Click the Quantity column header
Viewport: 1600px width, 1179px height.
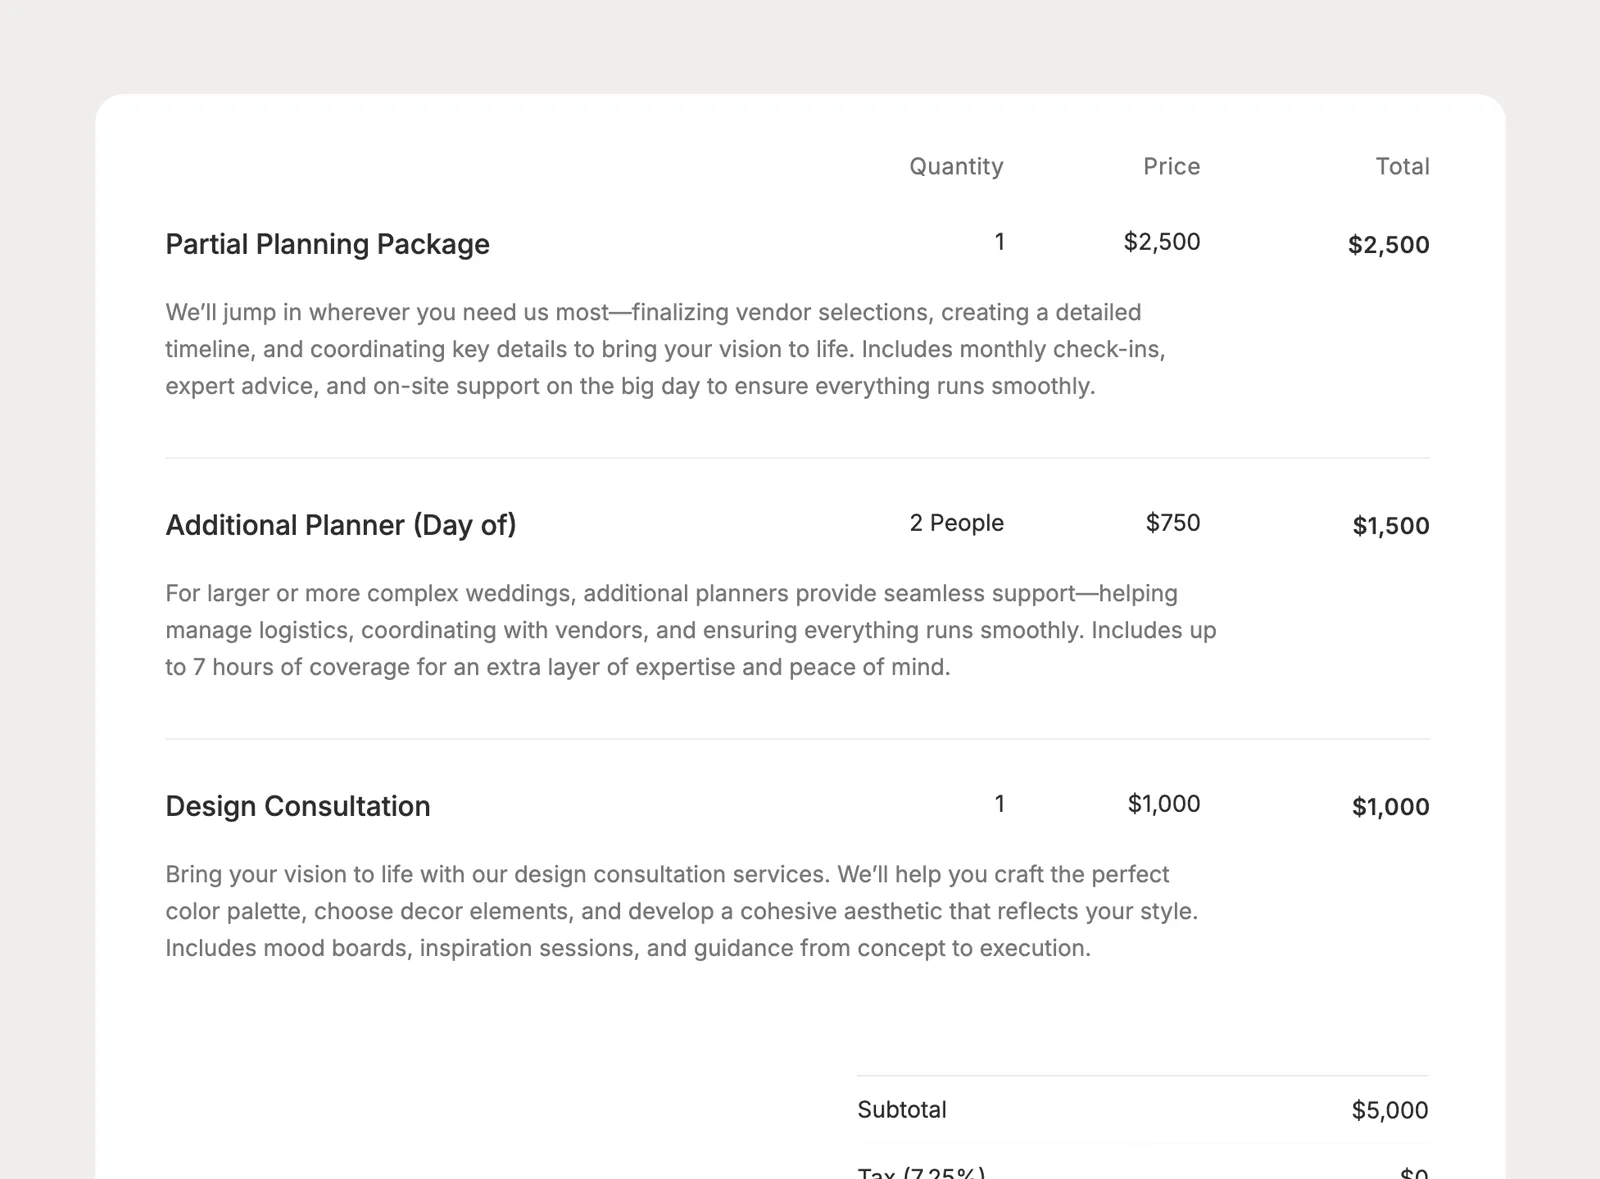click(x=956, y=166)
